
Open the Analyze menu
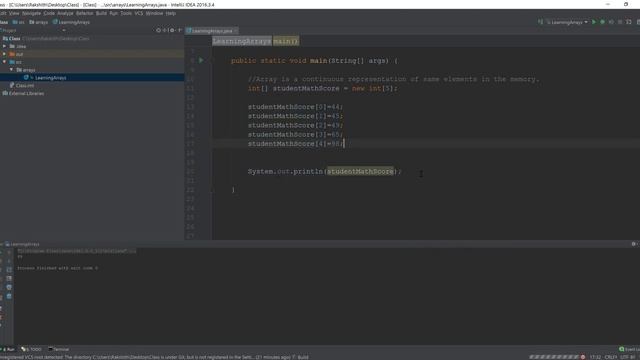(65, 13)
